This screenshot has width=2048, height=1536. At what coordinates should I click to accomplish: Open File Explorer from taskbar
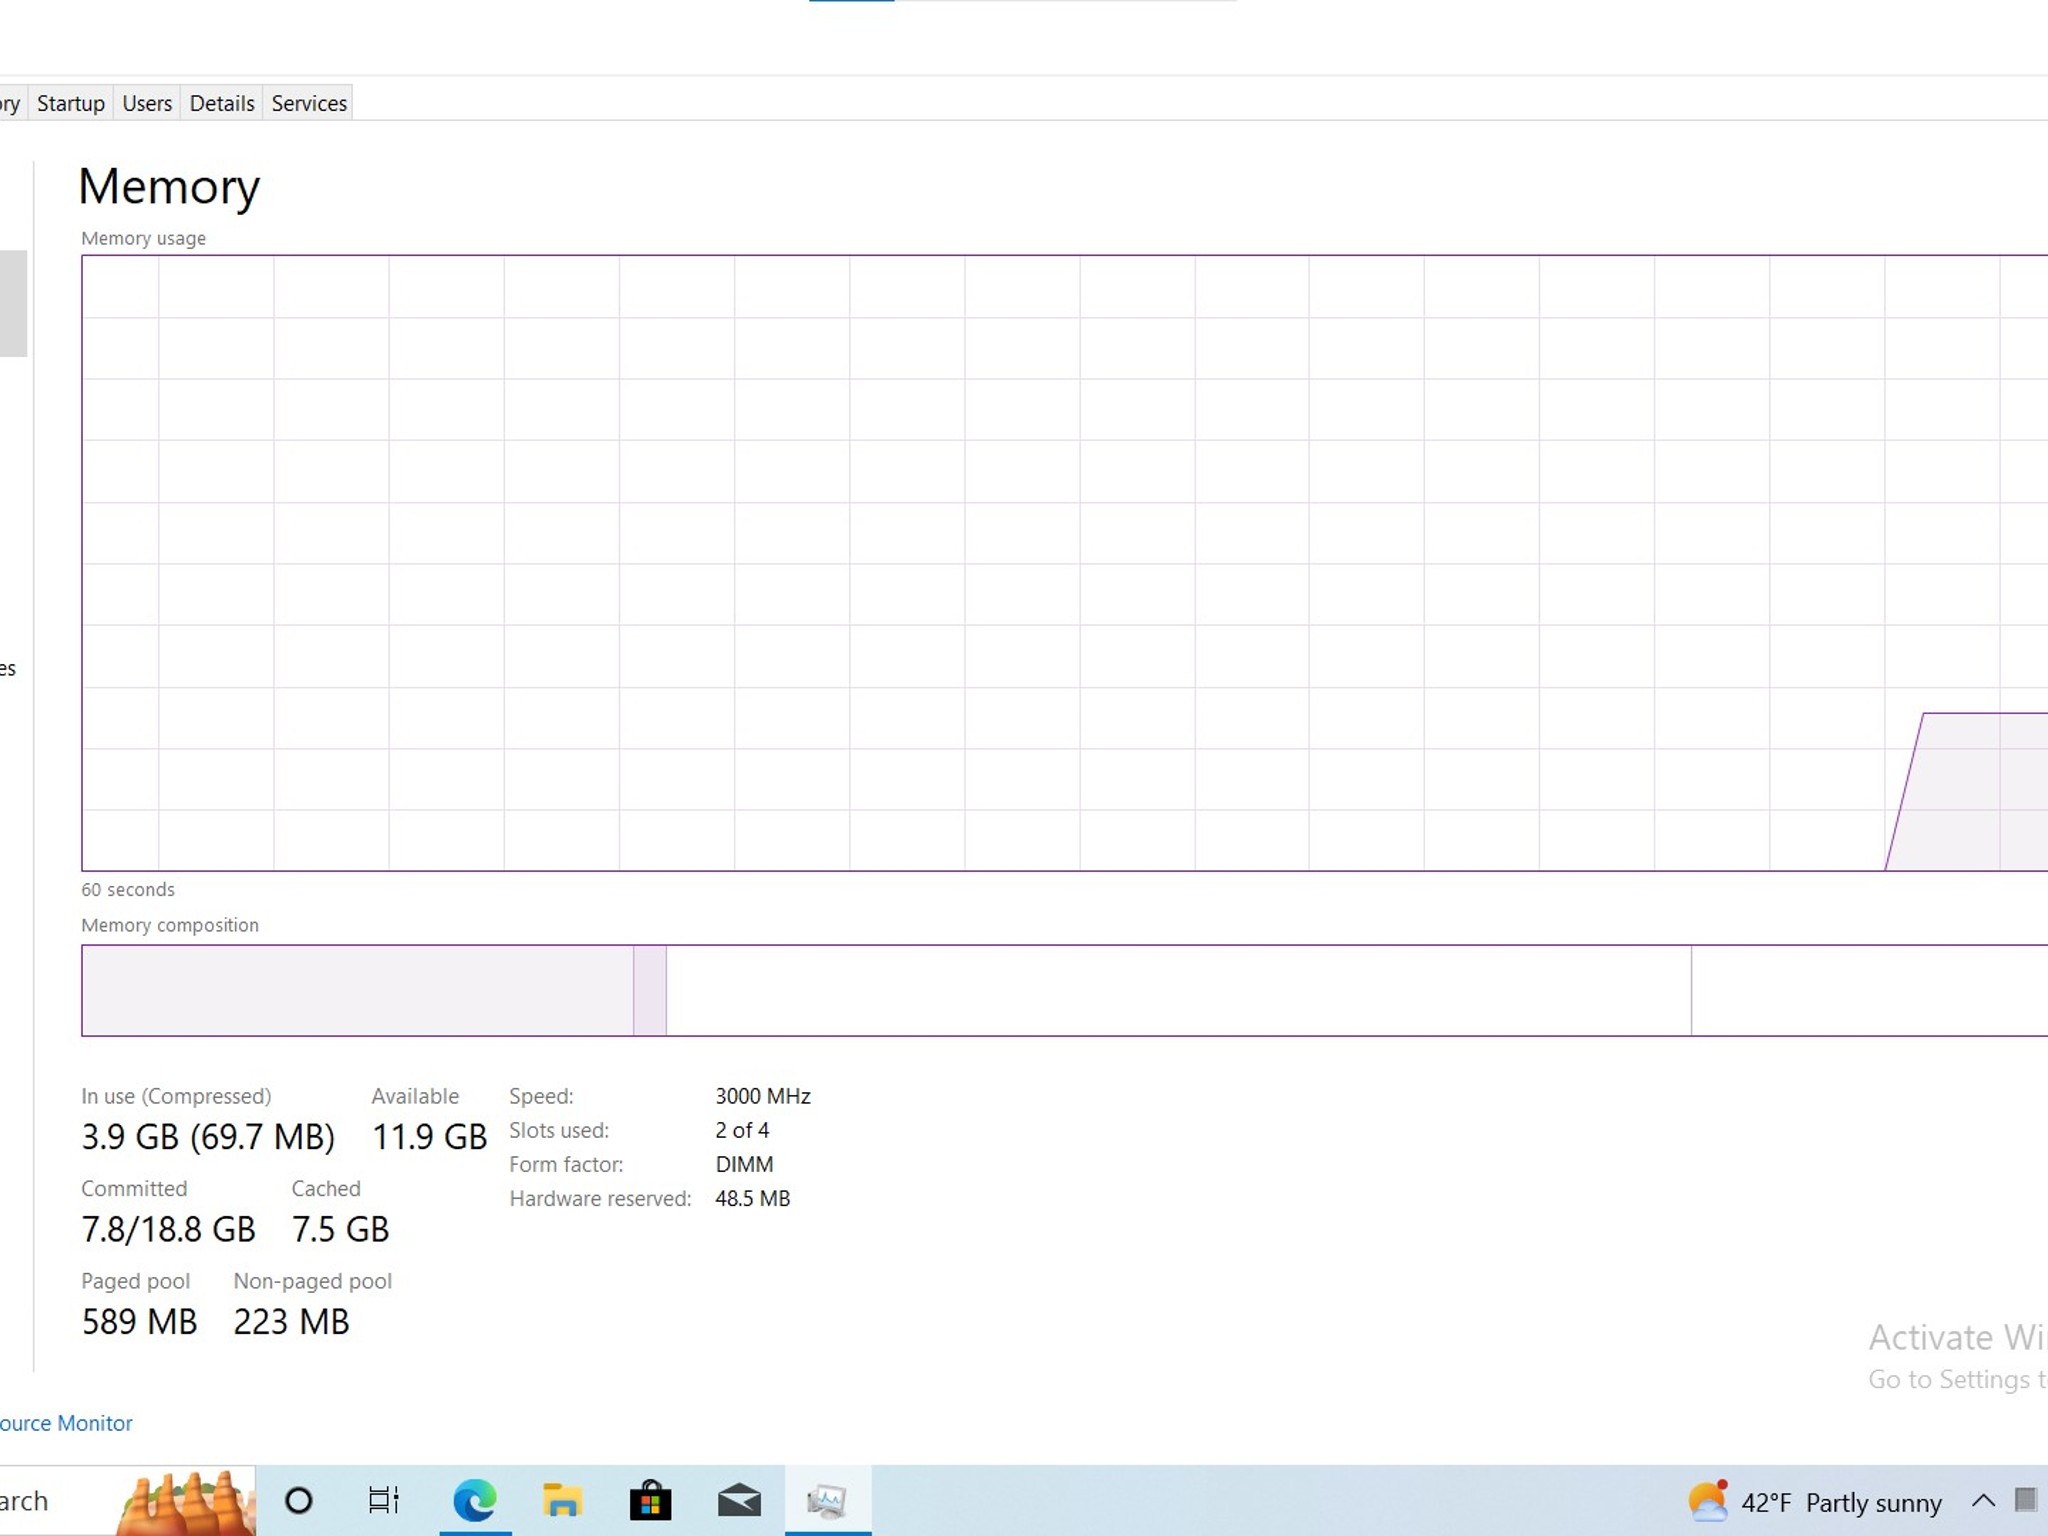[x=562, y=1500]
